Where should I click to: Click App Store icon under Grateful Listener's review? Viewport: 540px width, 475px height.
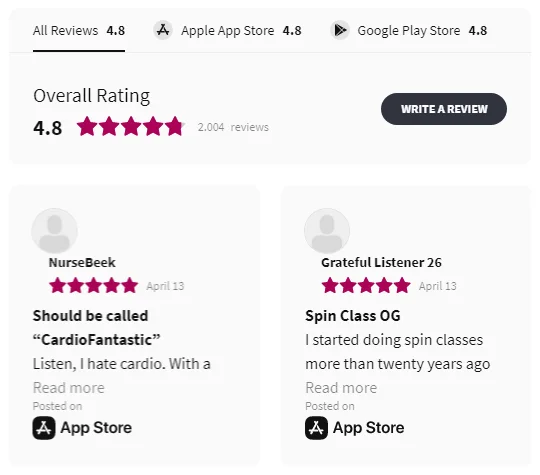pyautogui.click(x=316, y=428)
